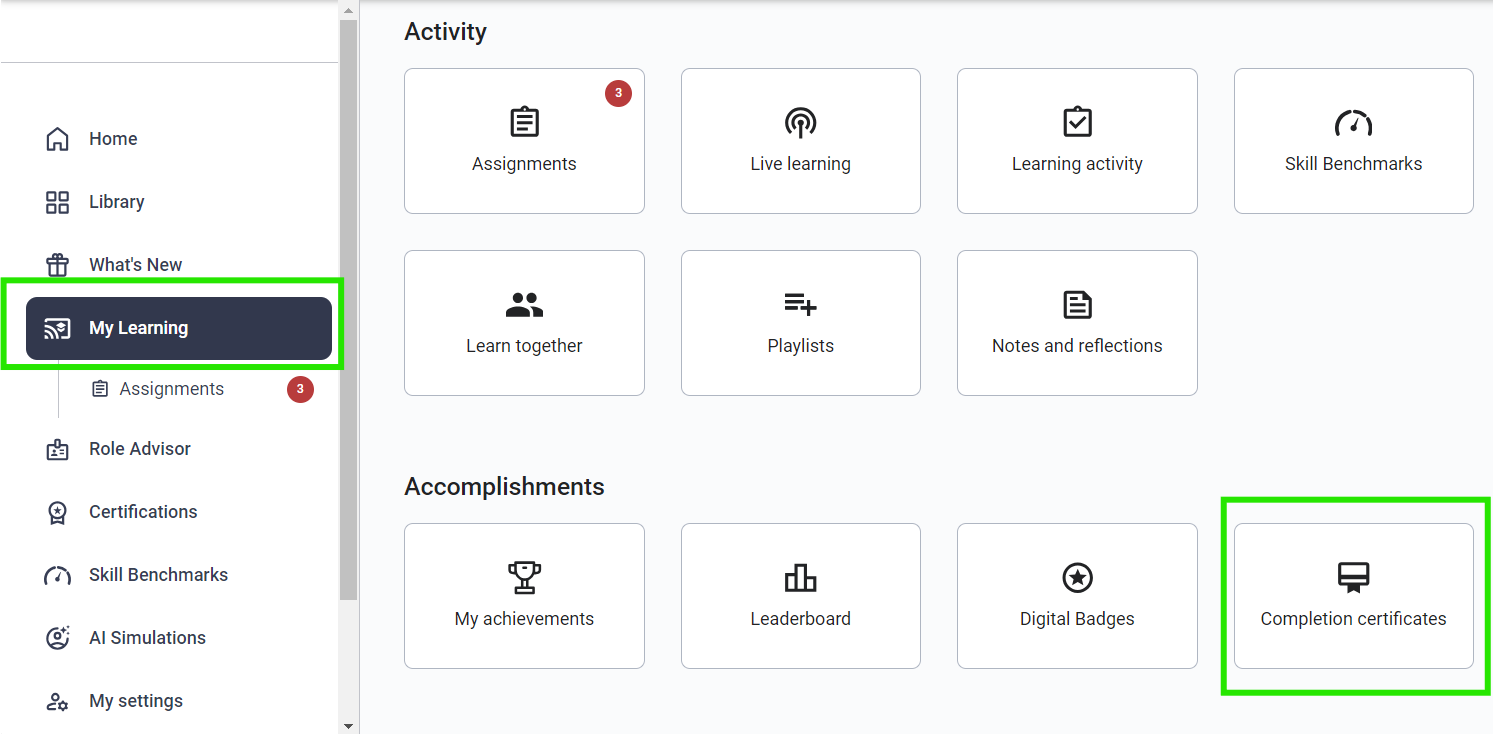1493x734 pixels.
Task: Open the Learning activity card
Action: coord(1077,141)
